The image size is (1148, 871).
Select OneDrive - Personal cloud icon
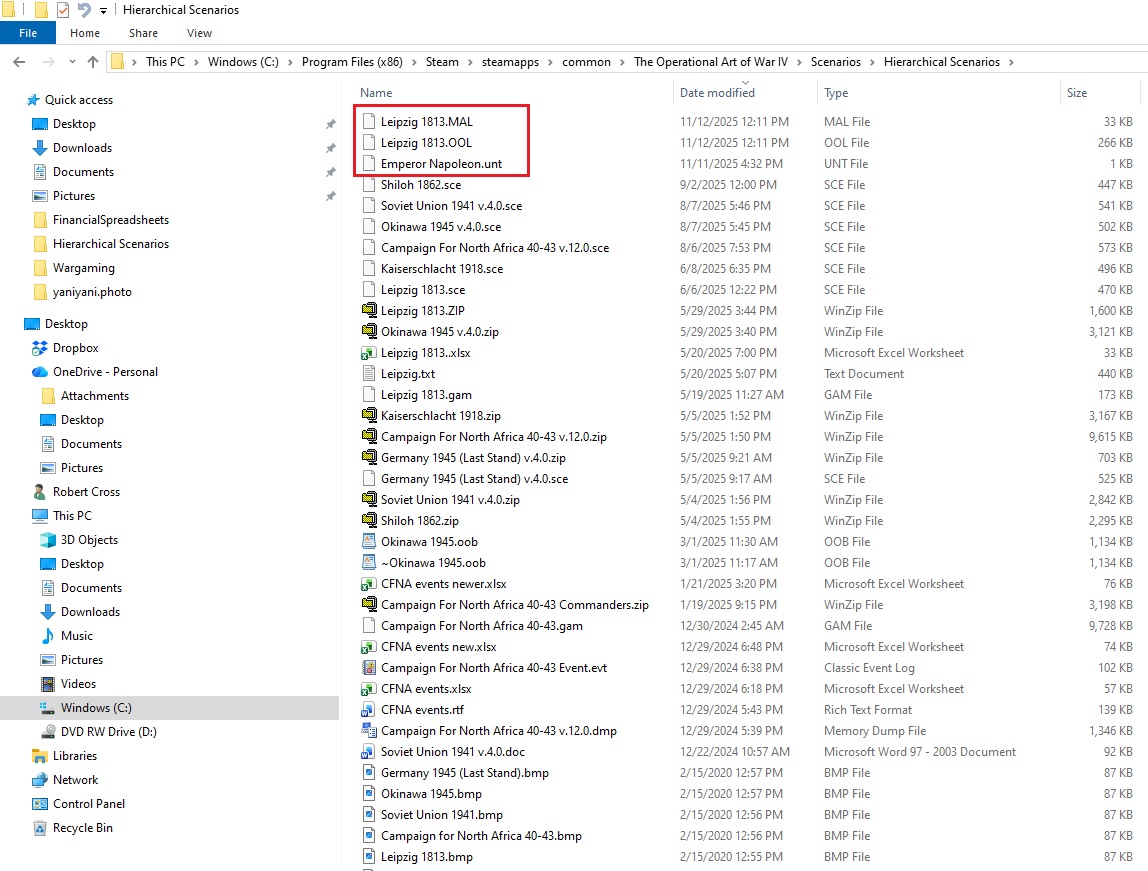[x=40, y=372]
